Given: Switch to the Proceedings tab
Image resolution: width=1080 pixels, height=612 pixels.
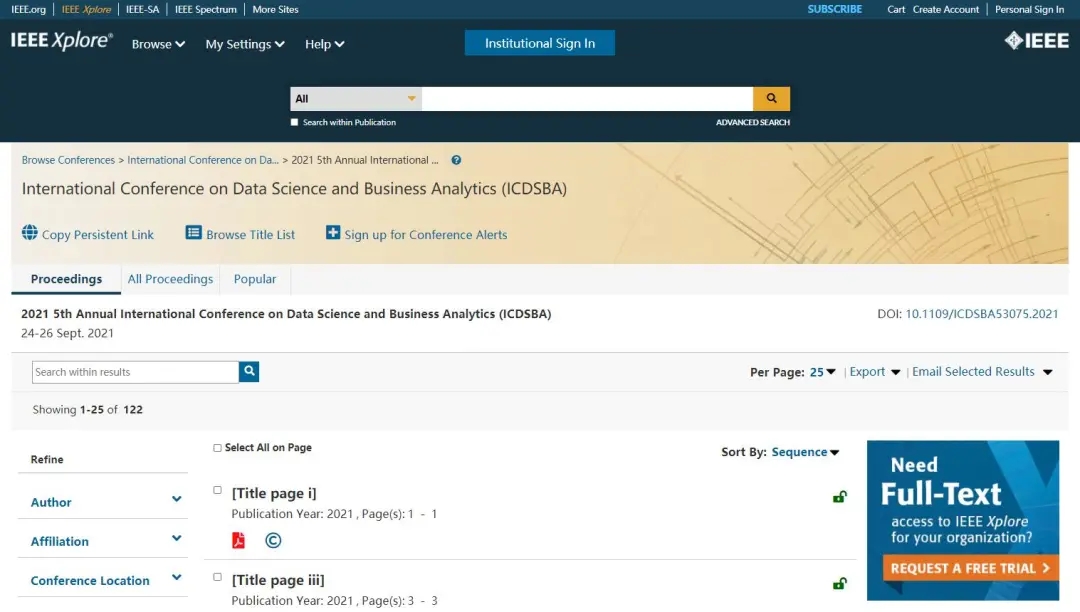Looking at the screenshot, I should [66, 279].
